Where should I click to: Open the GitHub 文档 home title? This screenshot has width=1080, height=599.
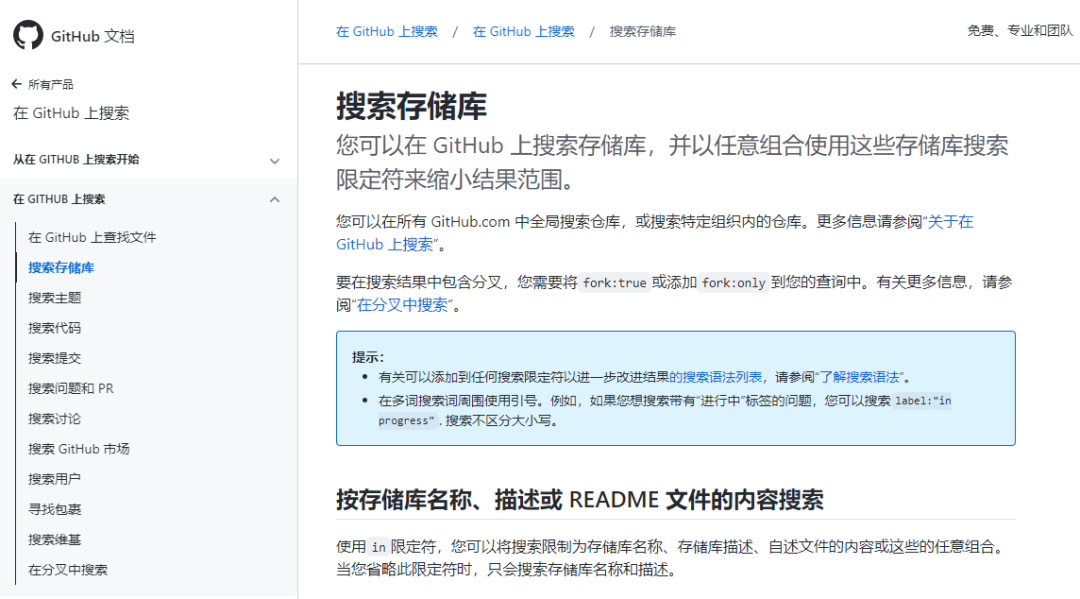click(93, 36)
